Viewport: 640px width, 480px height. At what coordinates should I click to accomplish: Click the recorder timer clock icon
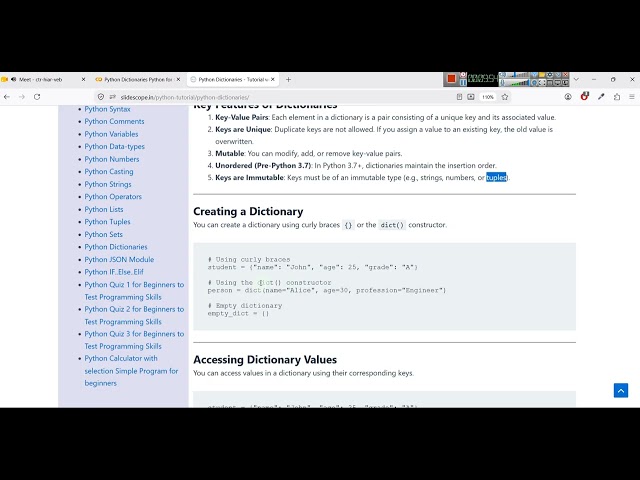(x=463, y=75)
